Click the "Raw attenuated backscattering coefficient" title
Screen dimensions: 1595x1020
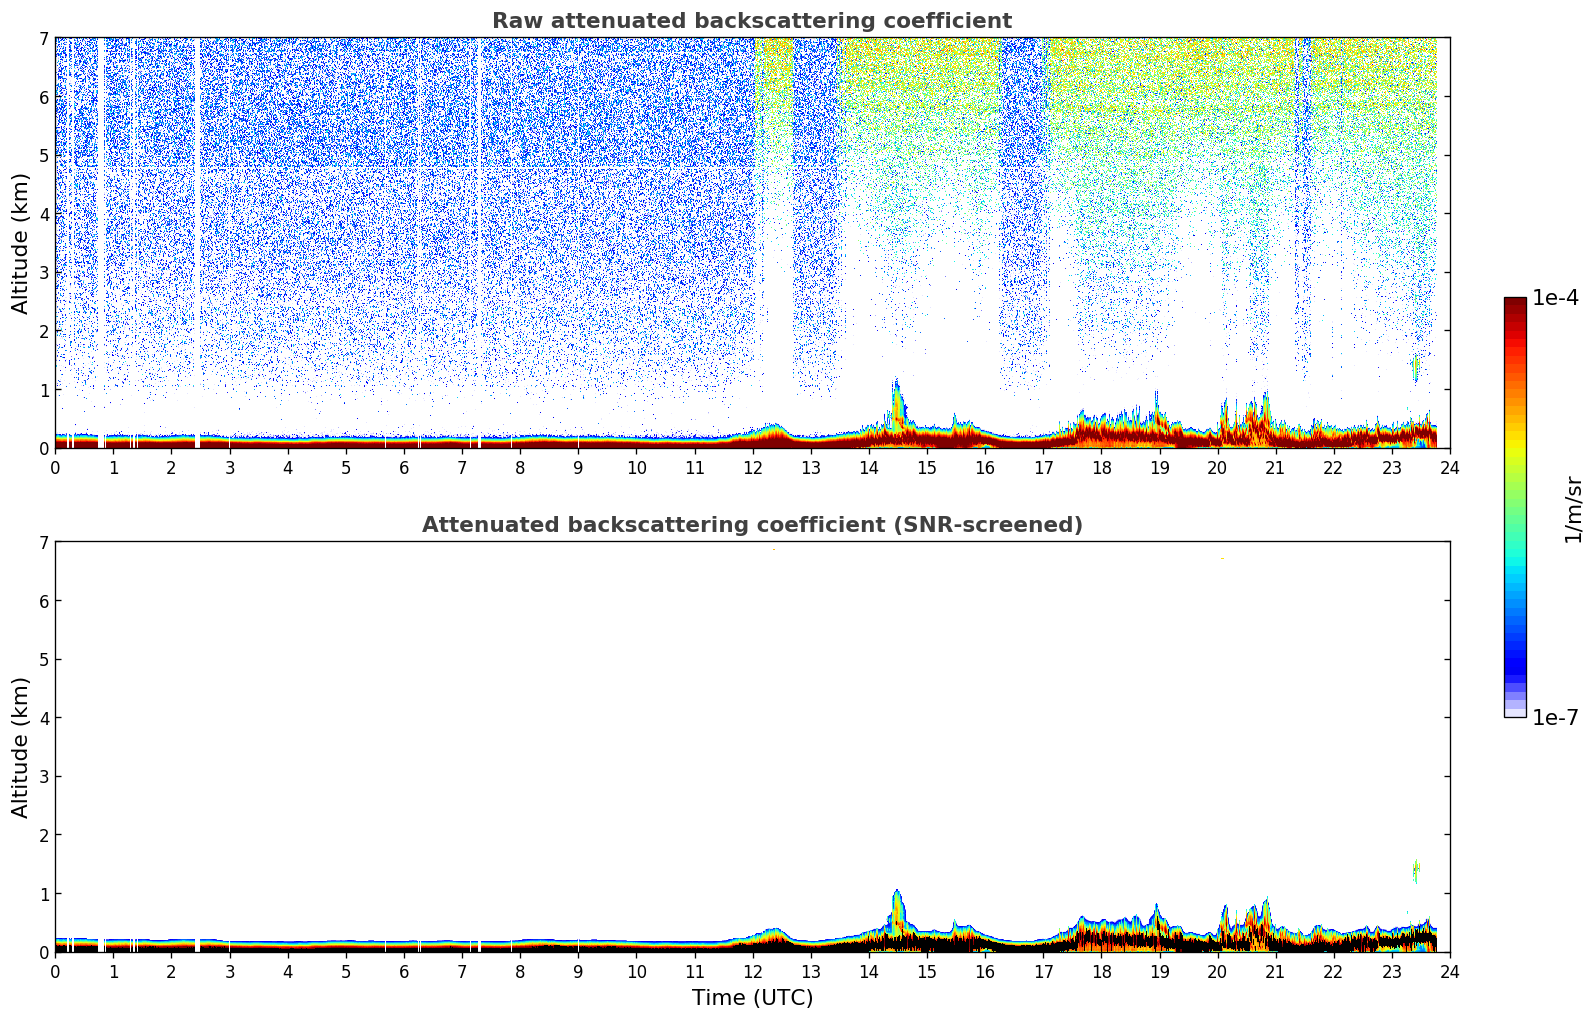pyautogui.click(x=751, y=21)
